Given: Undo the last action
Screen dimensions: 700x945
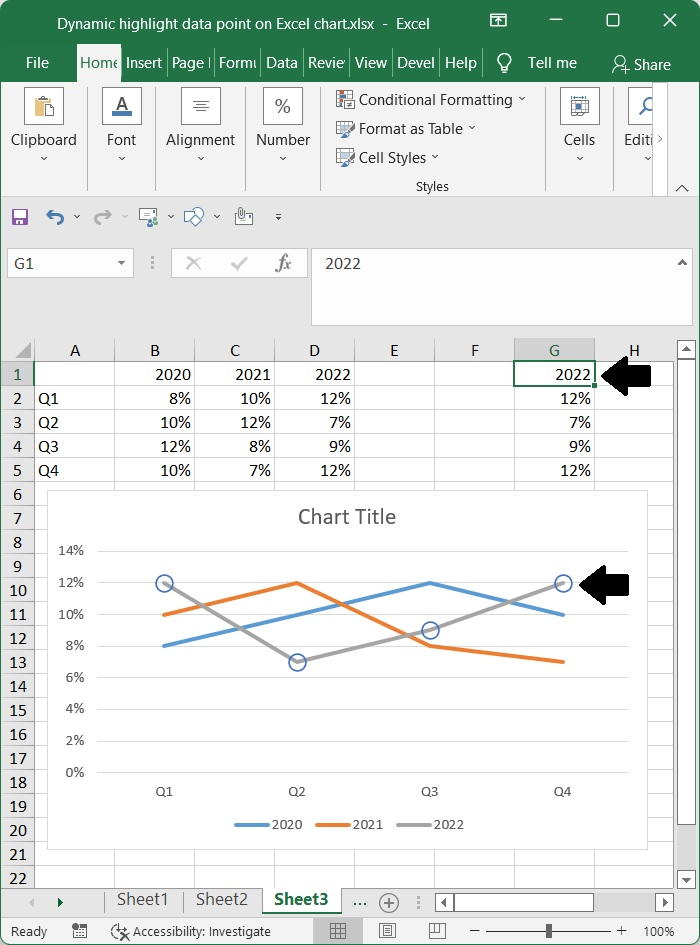Looking at the screenshot, I should click(55, 217).
